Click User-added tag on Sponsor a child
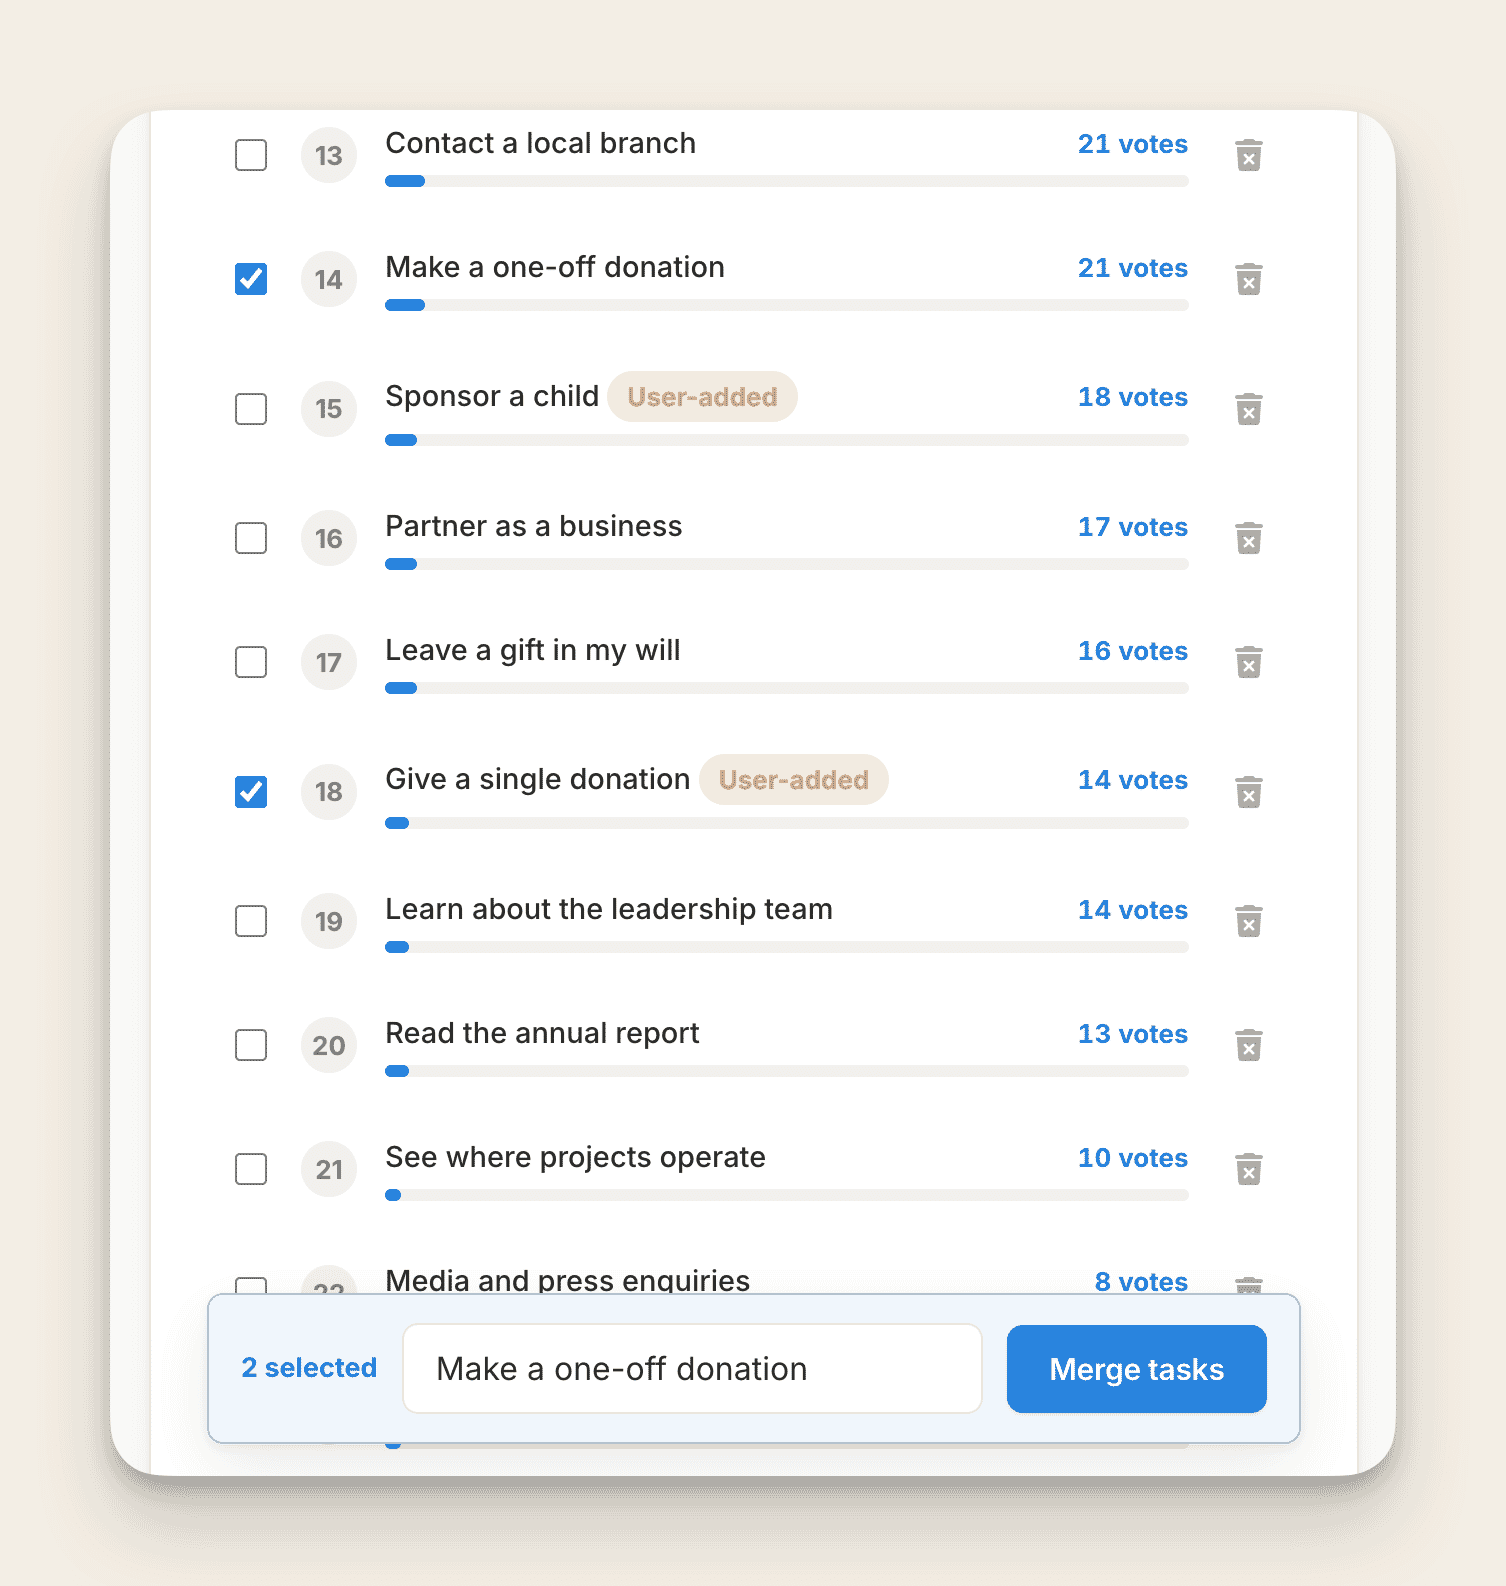This screenshot has height=1586, width=1506. point(702,397)
